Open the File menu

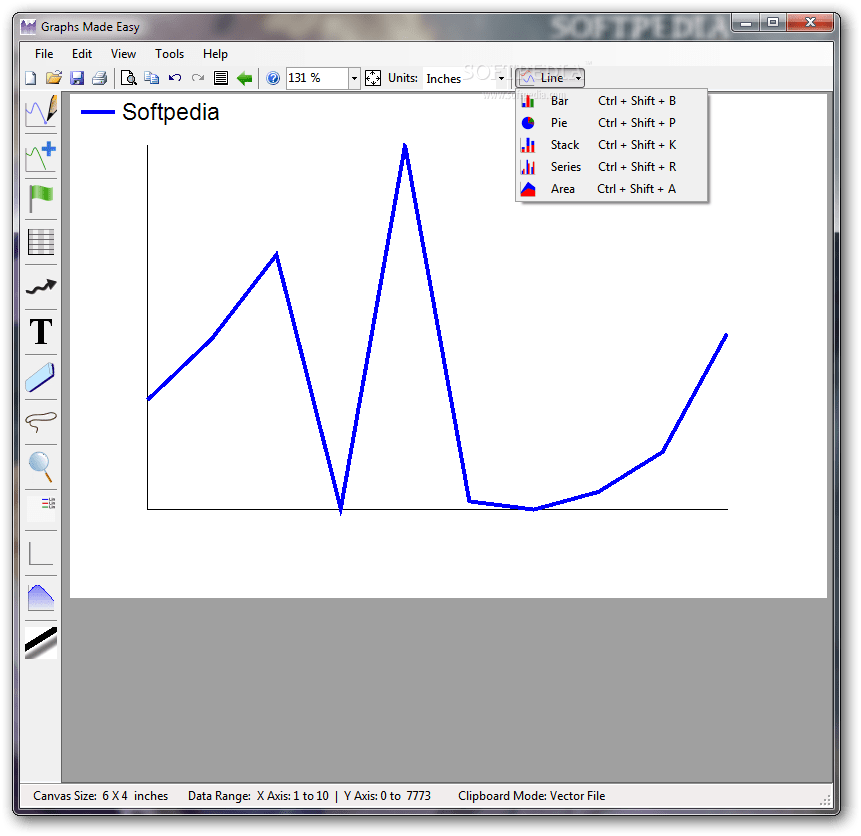click(44, 54)
